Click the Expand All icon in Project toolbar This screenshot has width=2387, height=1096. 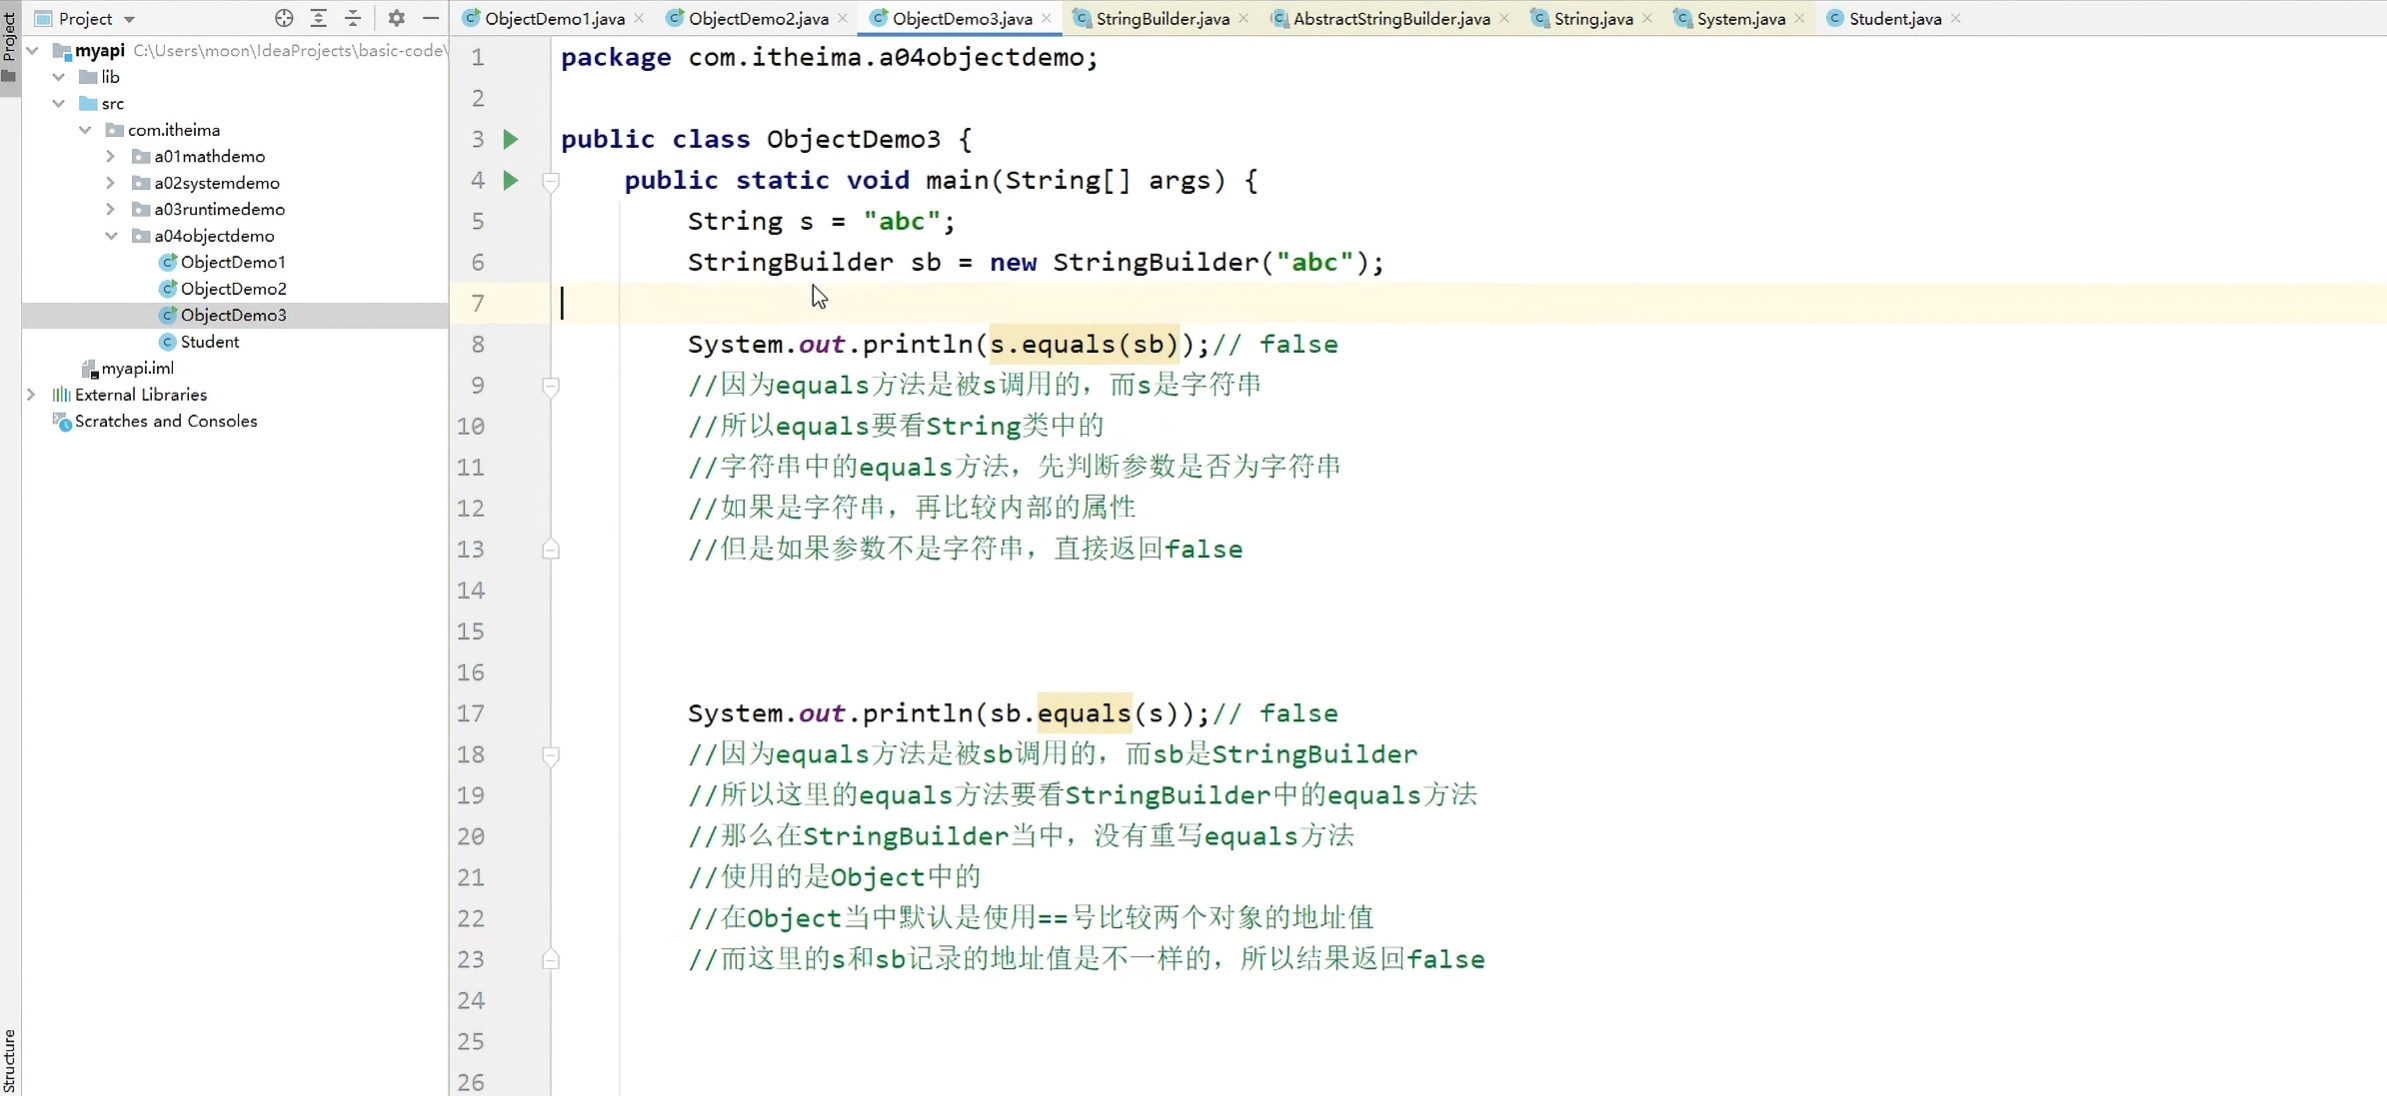pos(319,18)
